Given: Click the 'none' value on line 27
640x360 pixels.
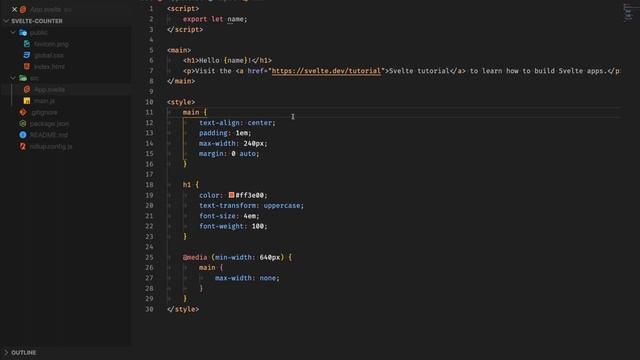Looking at the screenshot, I should pos(267,278).
